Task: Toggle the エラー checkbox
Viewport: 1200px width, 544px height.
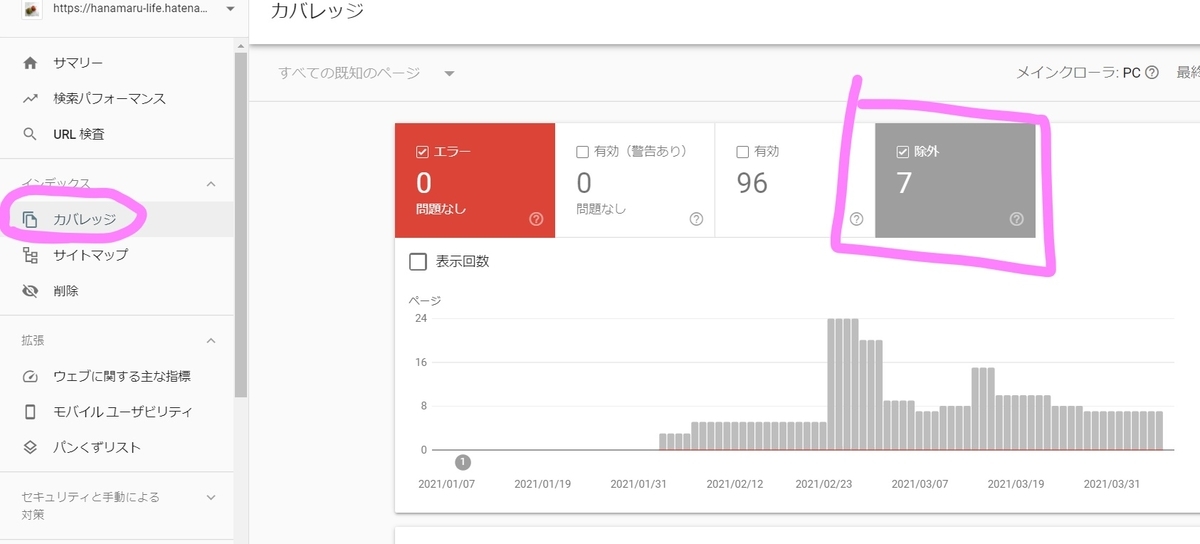Action: (x=422, y=152)
